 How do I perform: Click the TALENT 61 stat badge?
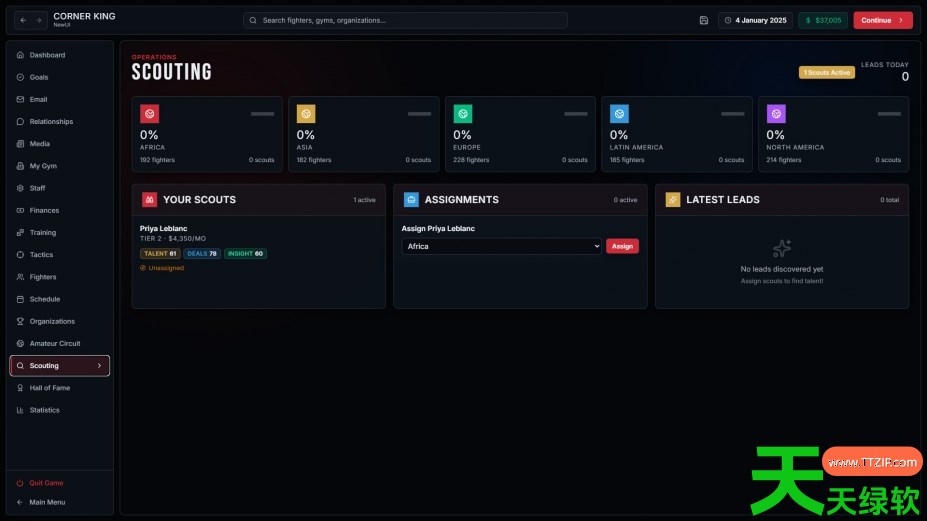click(x=160, y=254)
